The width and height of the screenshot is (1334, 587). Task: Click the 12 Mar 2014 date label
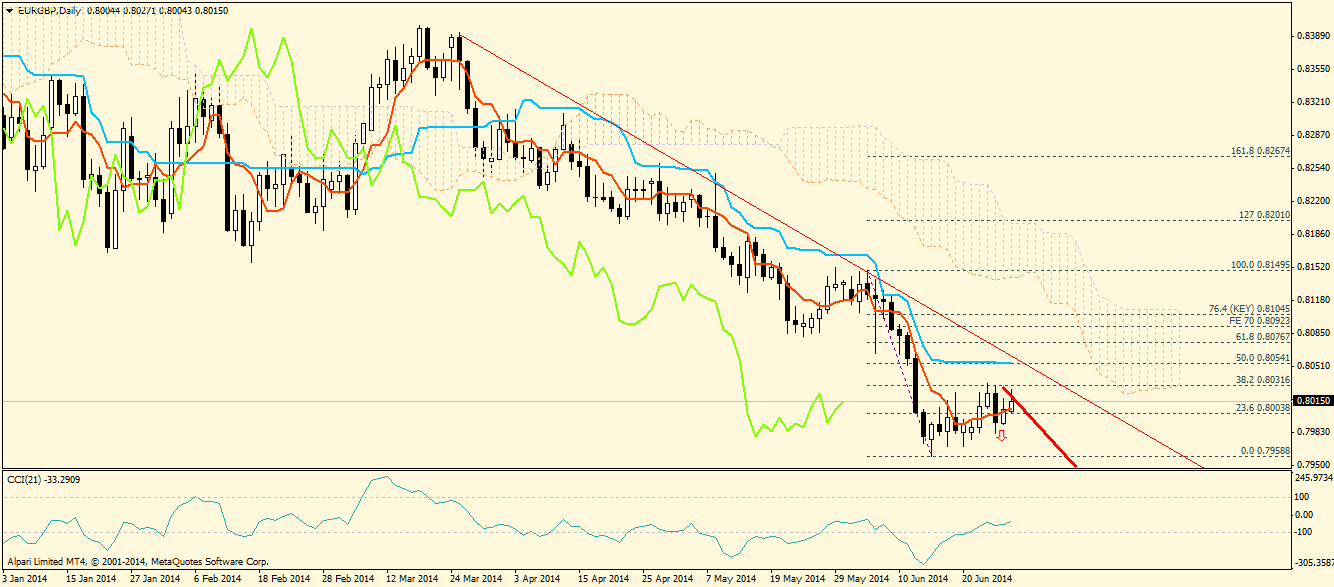click(411, 579)
